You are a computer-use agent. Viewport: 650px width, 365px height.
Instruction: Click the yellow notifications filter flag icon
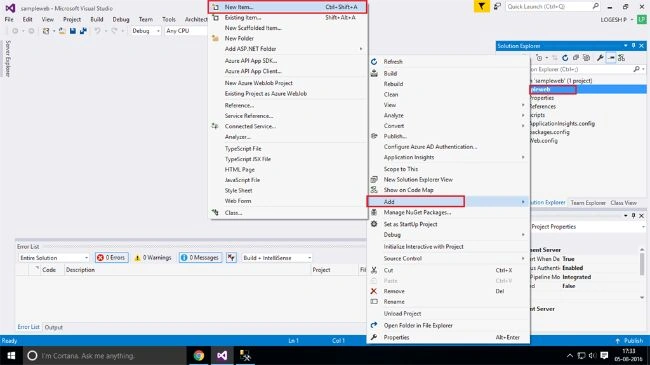481,6
